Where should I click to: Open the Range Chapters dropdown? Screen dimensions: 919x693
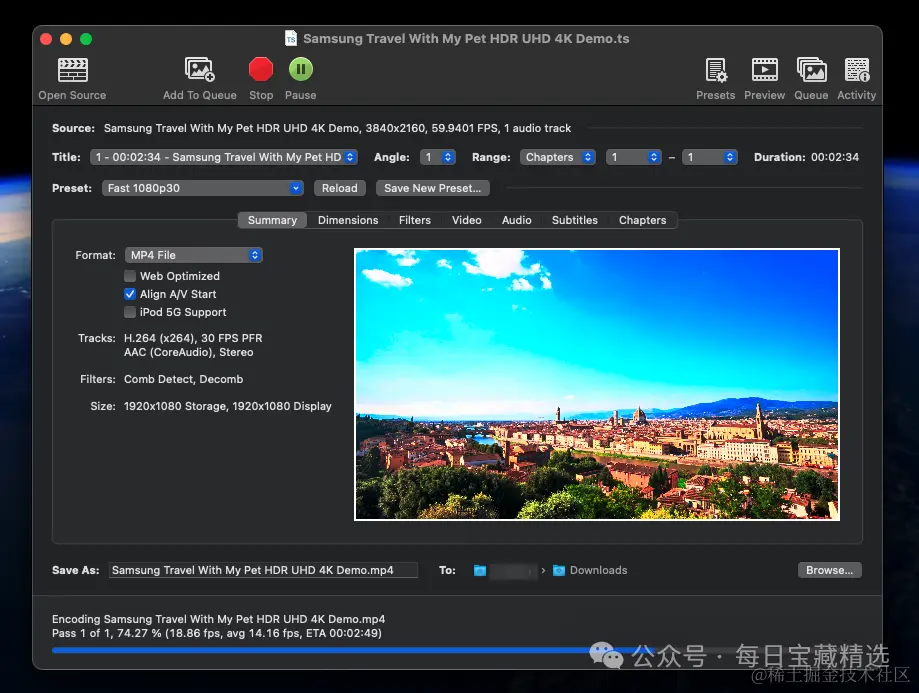click(557, 157)
